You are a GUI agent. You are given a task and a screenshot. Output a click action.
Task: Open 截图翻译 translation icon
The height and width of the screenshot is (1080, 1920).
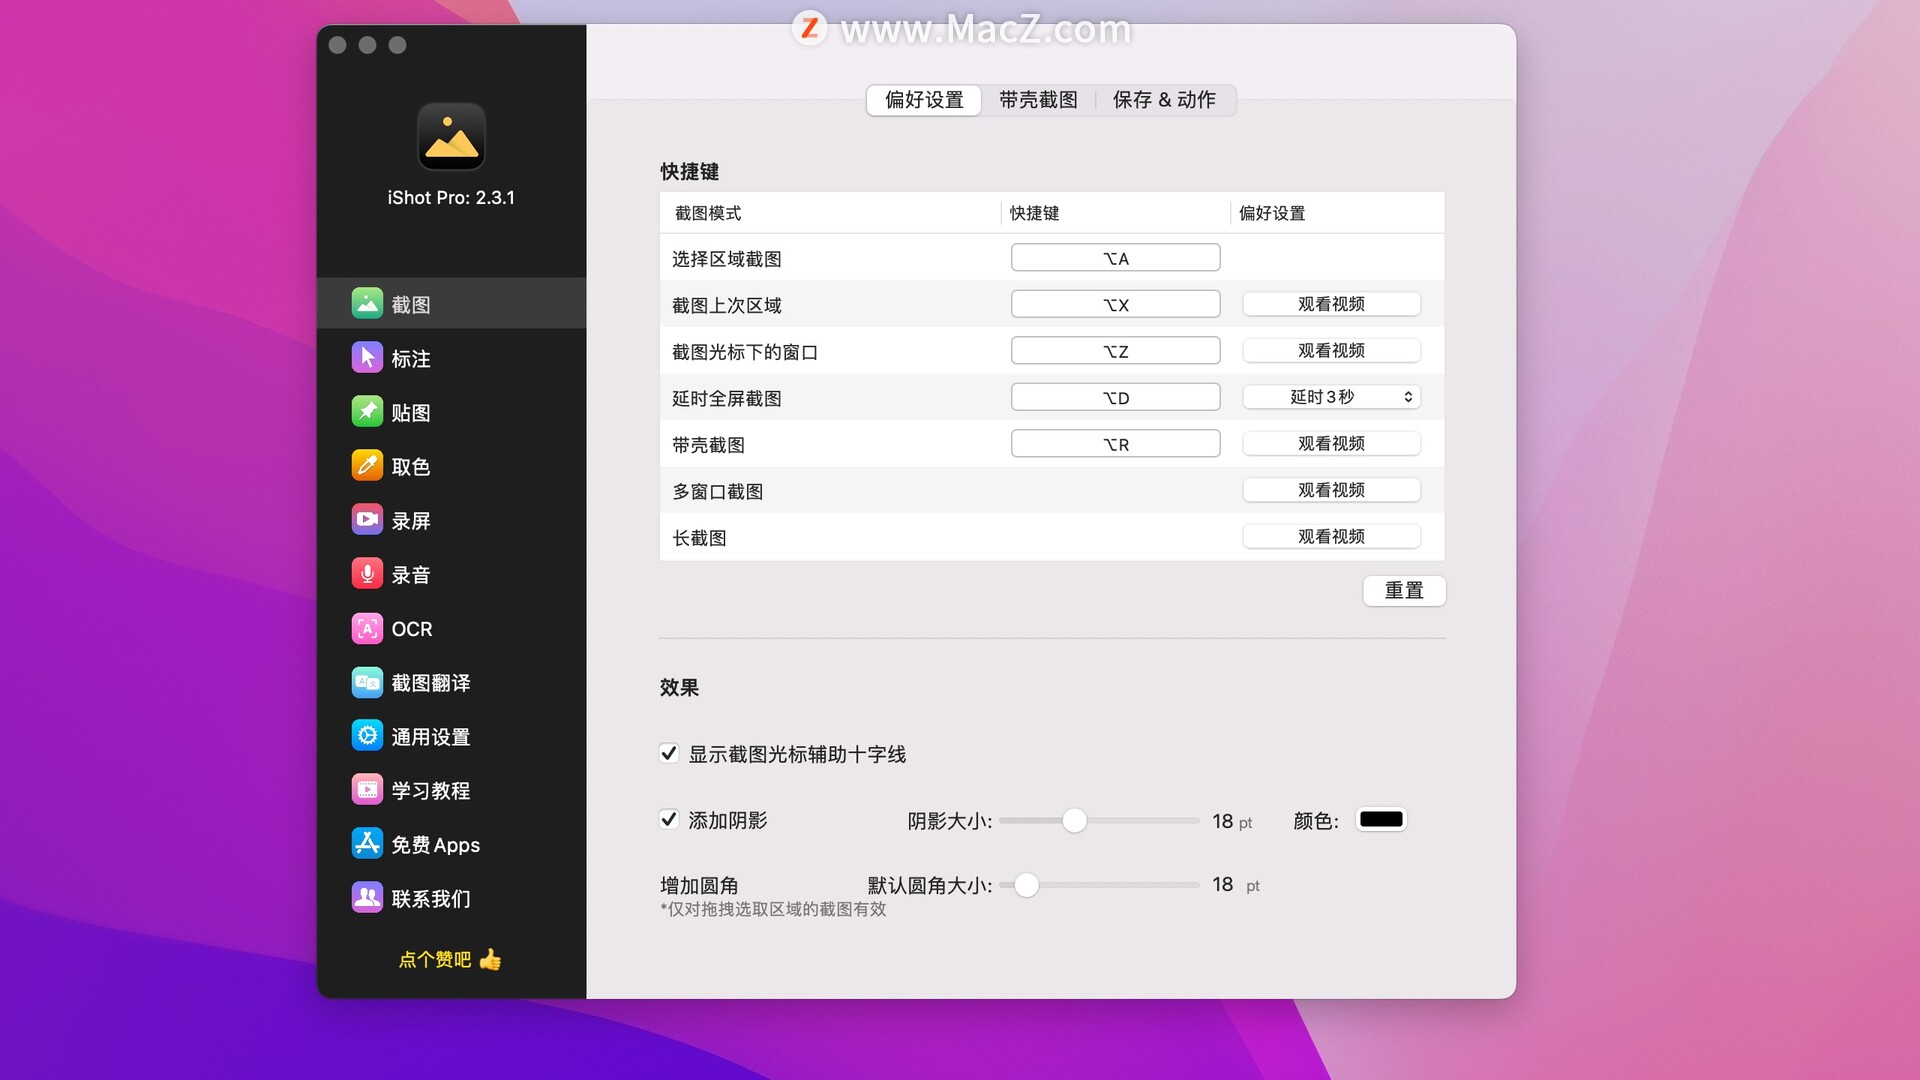point(367,682)
